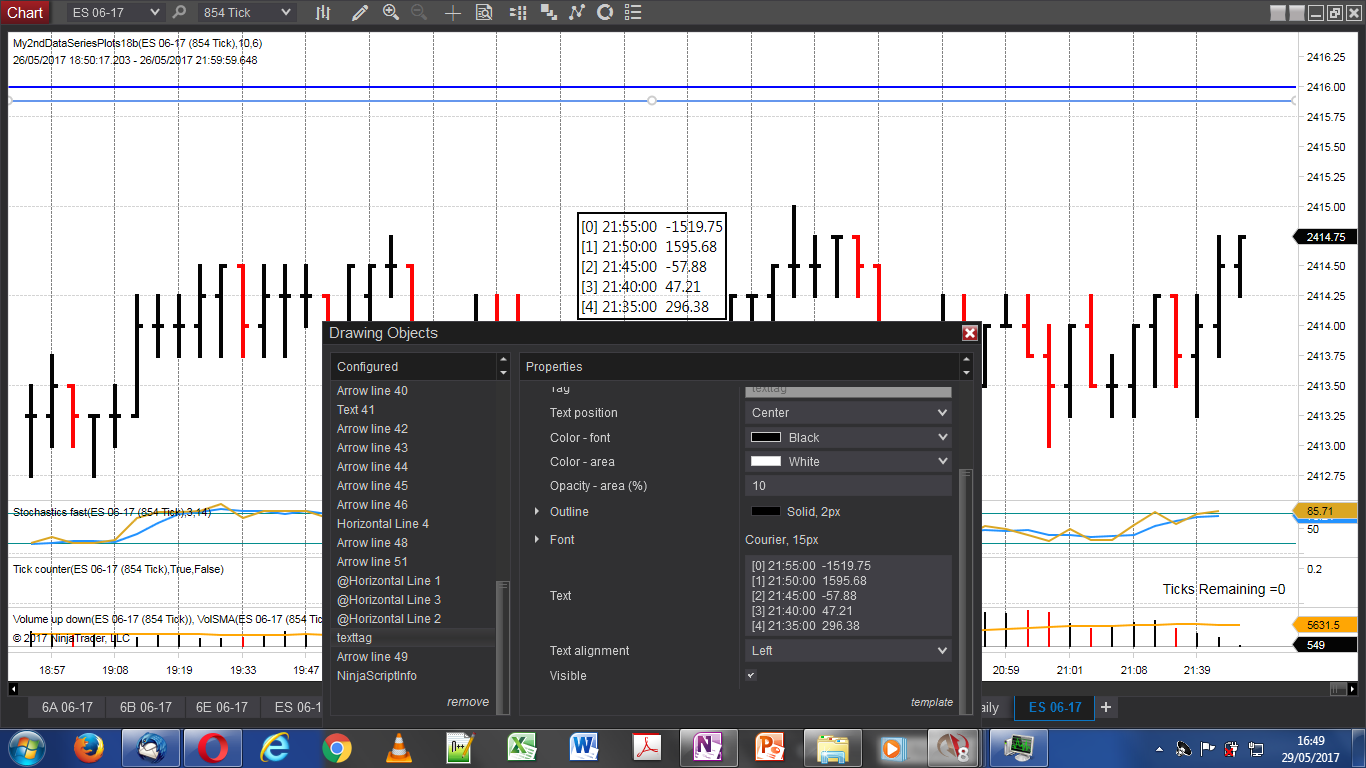The width and height of the screenshot is (1366, 768).
Task: Click the Stochastics fast indicator label
Action: click(112, 512)
